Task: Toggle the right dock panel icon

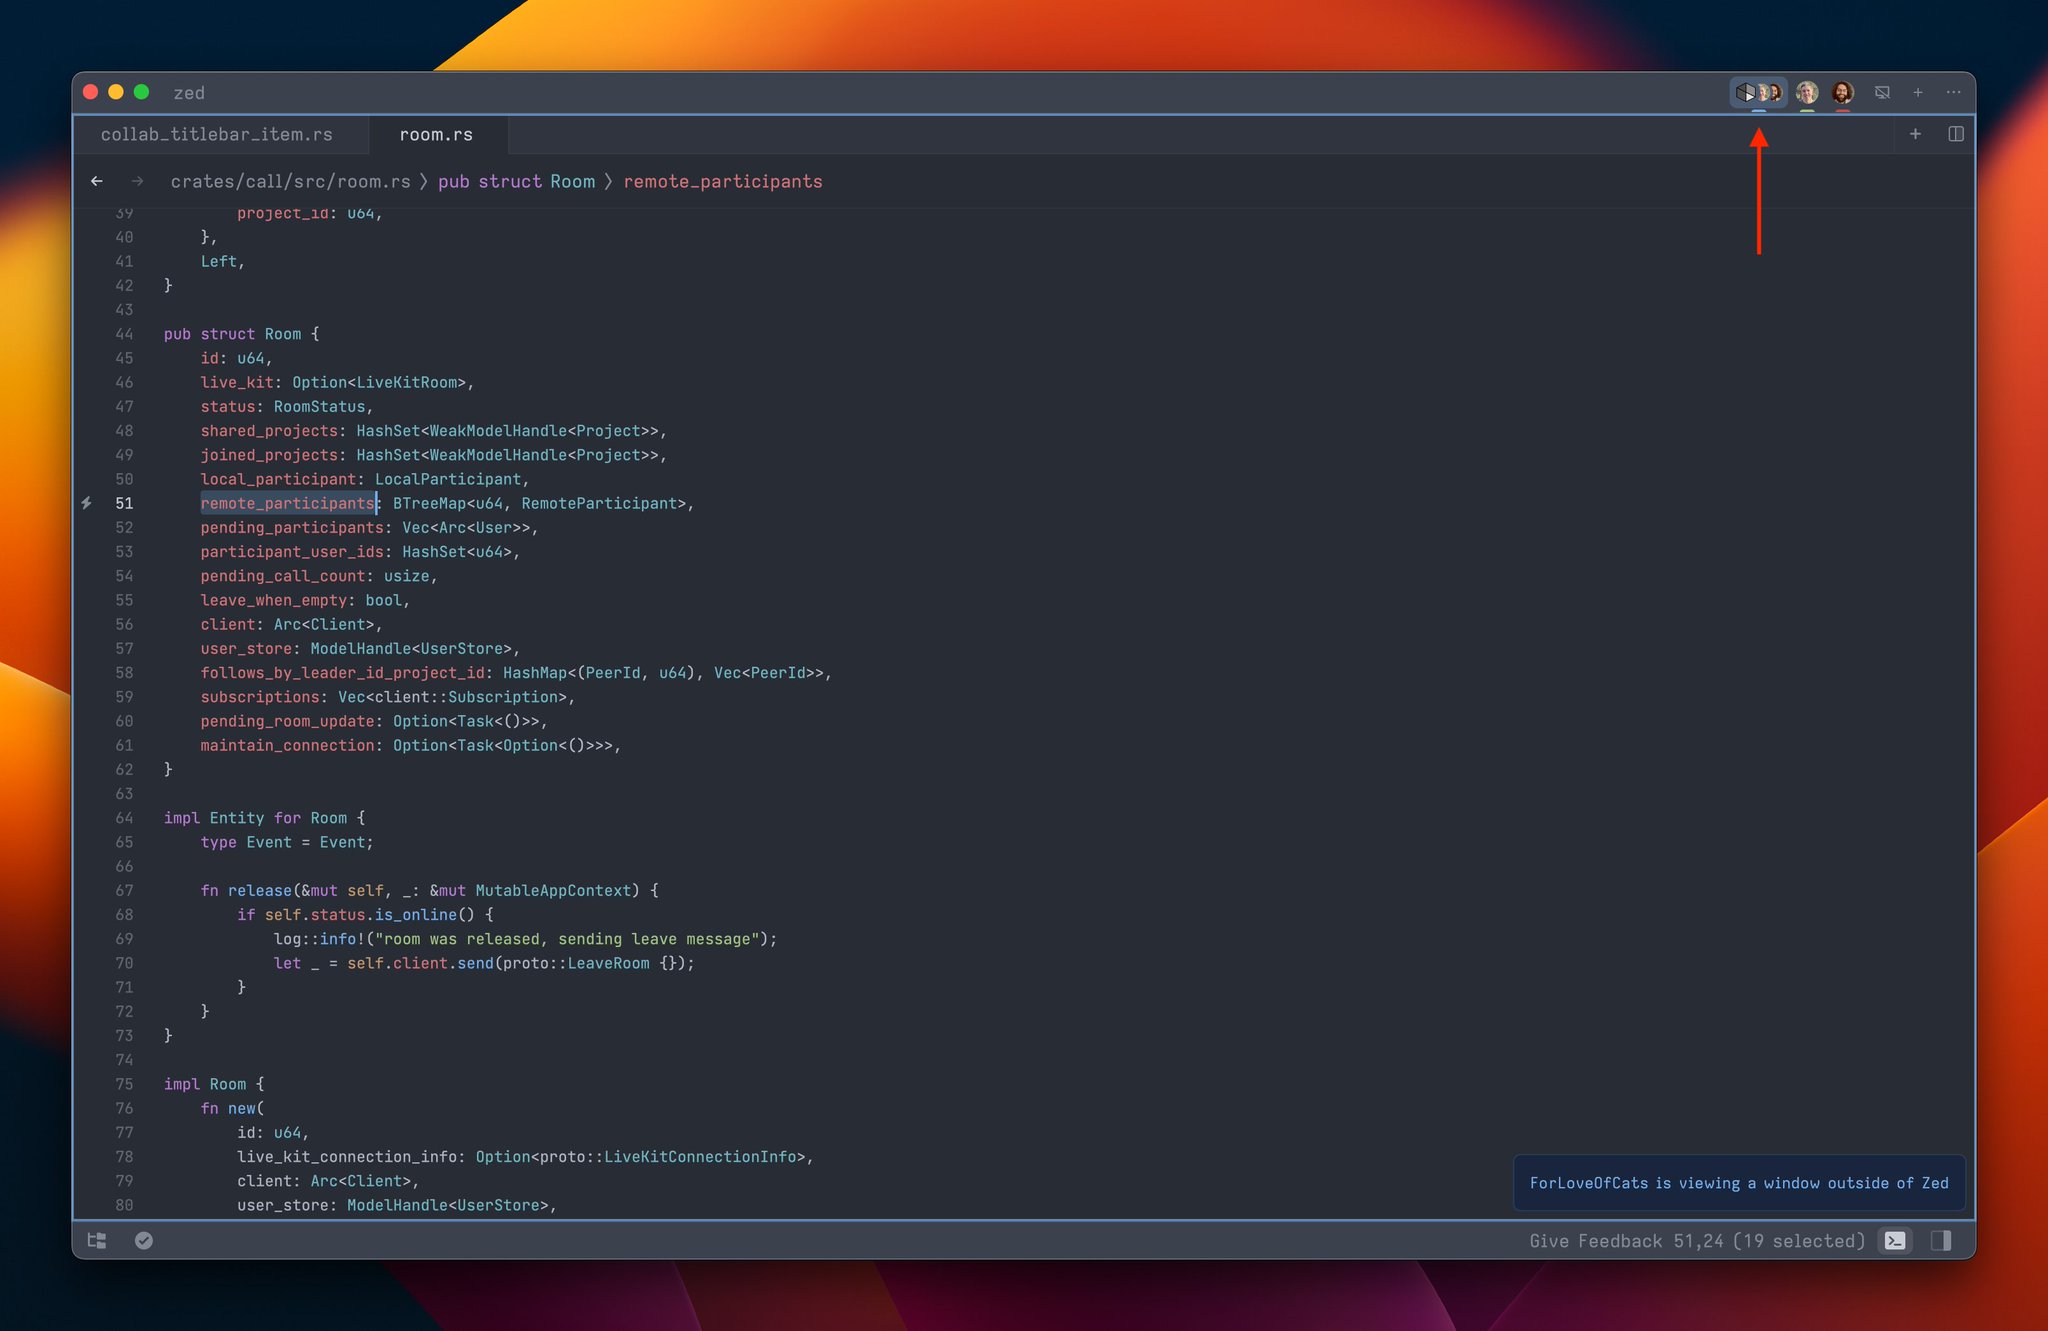Action: point(1941,1240)
